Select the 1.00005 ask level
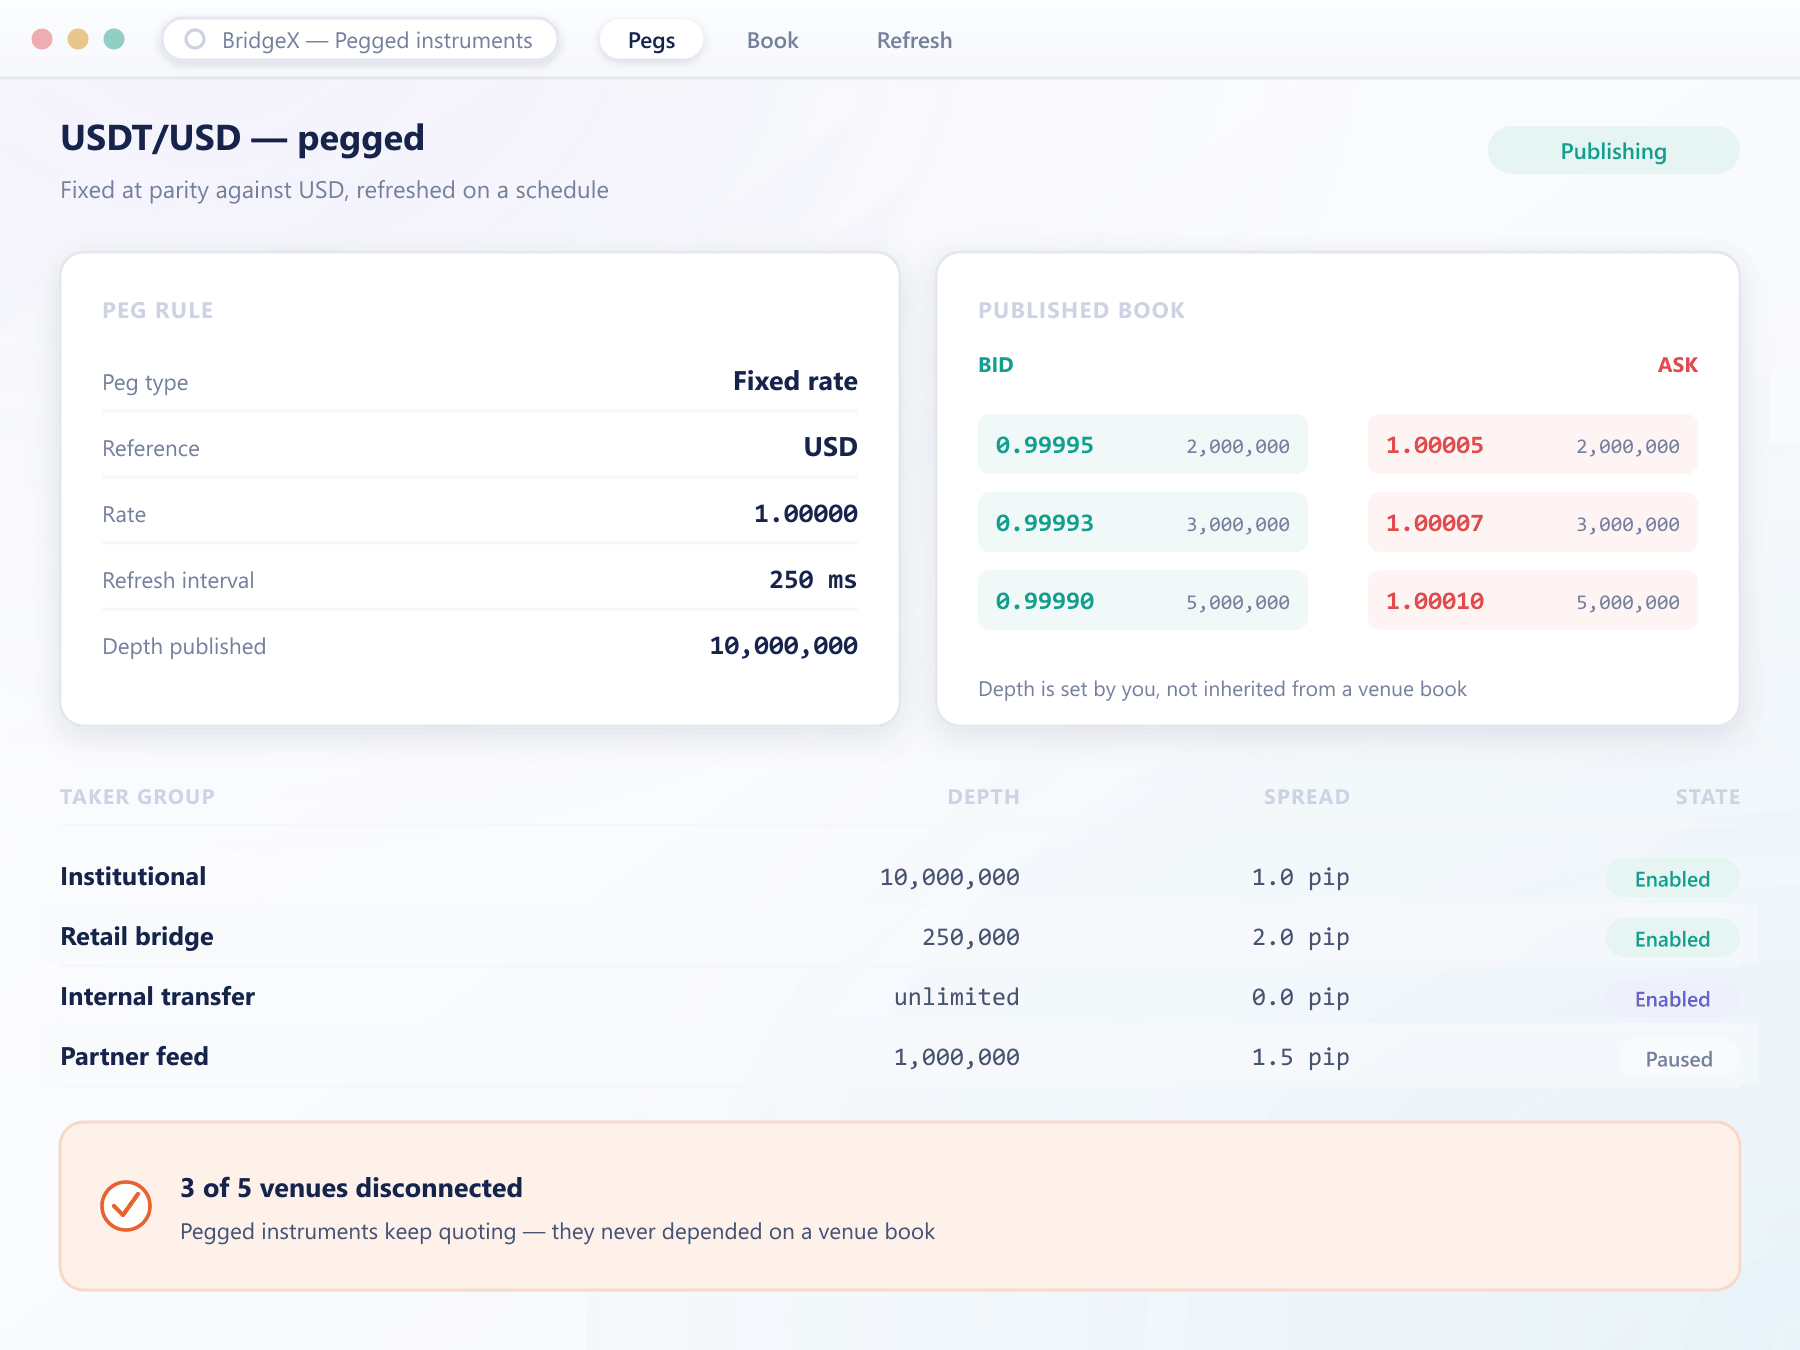Viewport: 1800px width, 1350px height. click(1533, 445)
